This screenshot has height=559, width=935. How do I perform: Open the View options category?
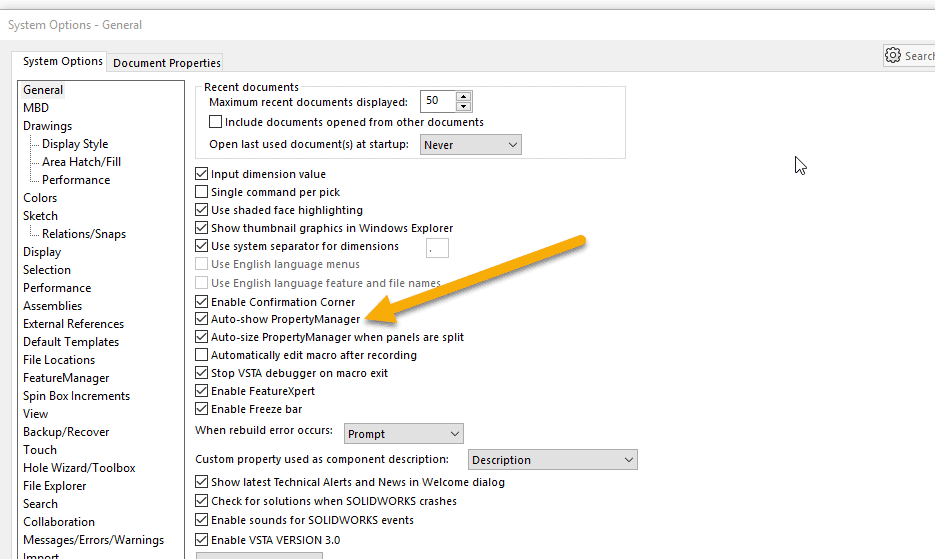(x=35, y=413)
